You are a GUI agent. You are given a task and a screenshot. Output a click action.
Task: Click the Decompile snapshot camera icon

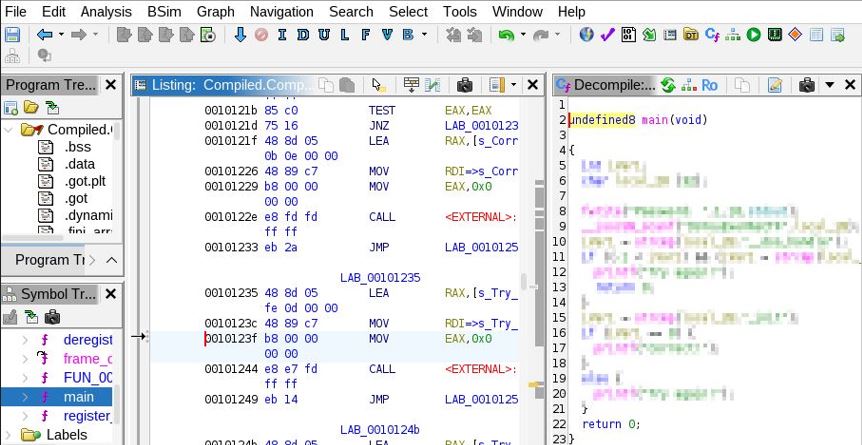tap(806, 85)
